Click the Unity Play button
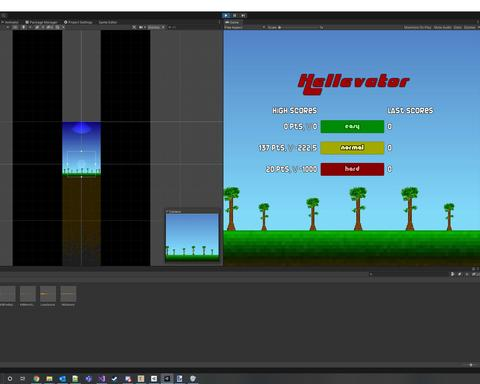This screenshot has width=480, height=384. coord(226,15)
